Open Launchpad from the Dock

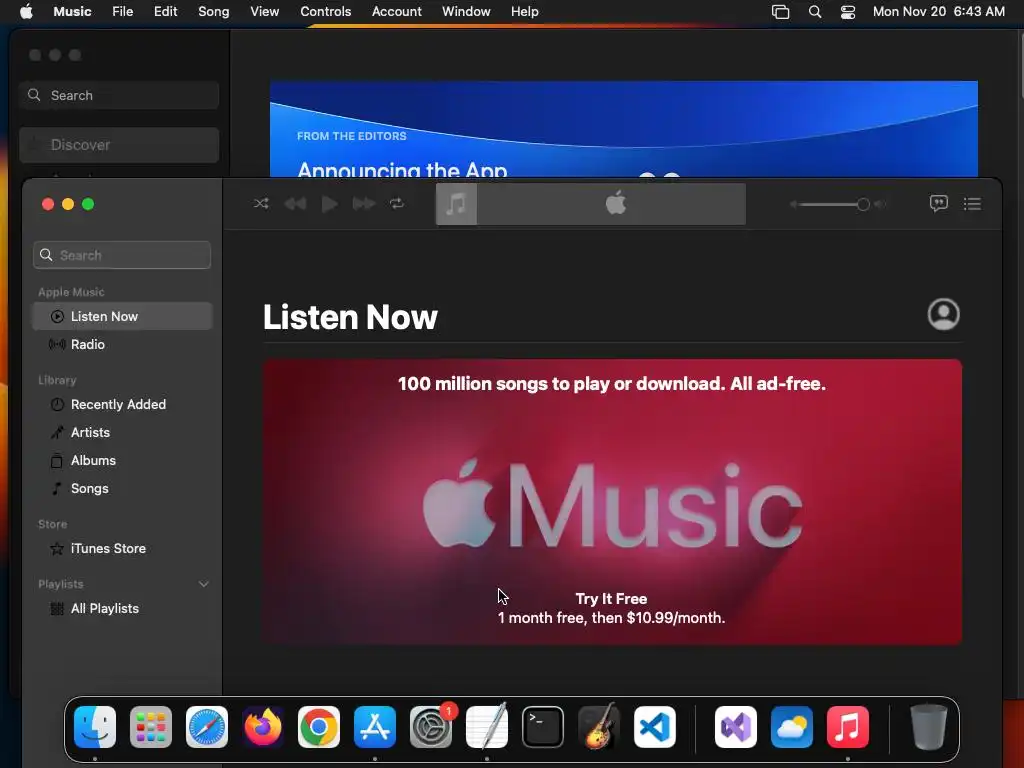pos(151,727)
